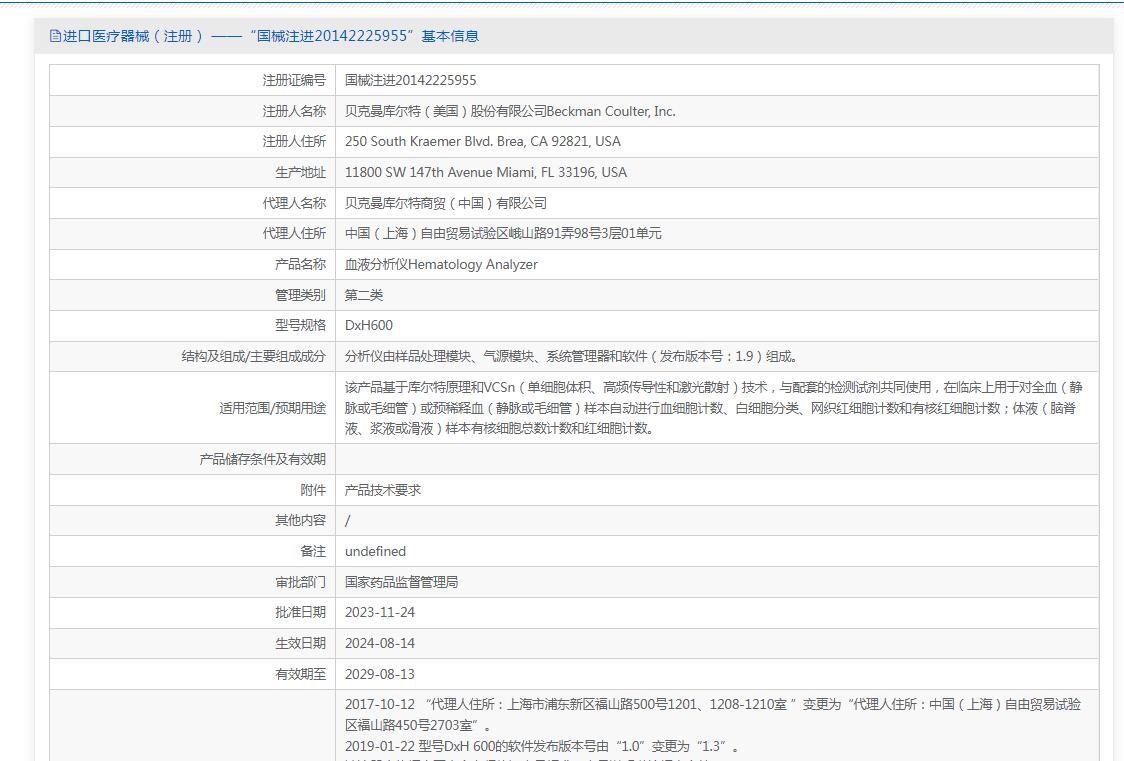This screenshot has height=761, width=1124.
Task: Select approval date 2023-11-24
Action: (380, 613)
